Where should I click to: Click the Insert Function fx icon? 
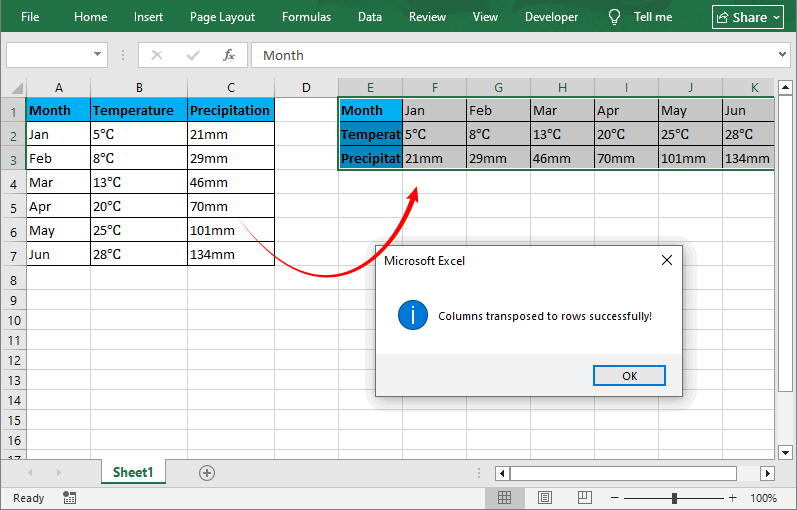pyautogui.click(x=229, y=55)
